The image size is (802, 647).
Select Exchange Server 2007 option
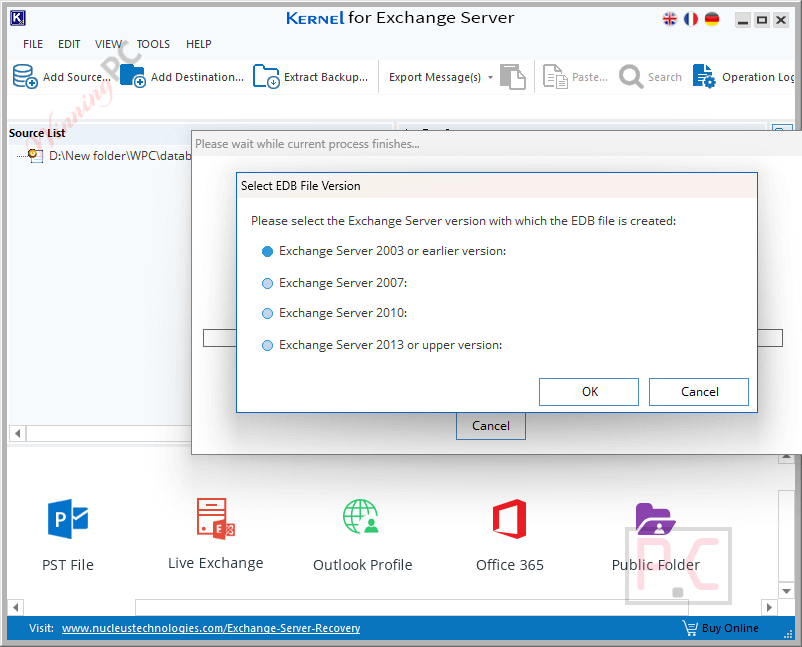pyautogui.click(x=267, y=283)
